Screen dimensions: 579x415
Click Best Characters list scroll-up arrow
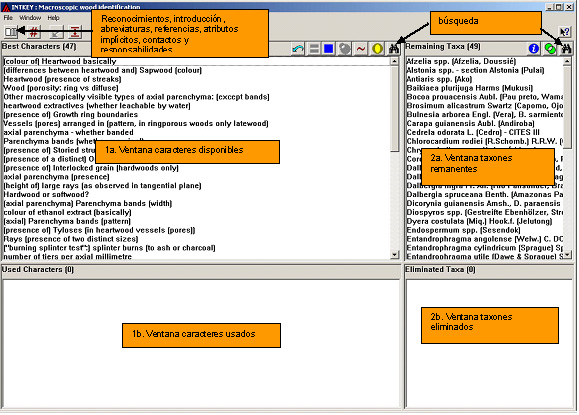394,62
